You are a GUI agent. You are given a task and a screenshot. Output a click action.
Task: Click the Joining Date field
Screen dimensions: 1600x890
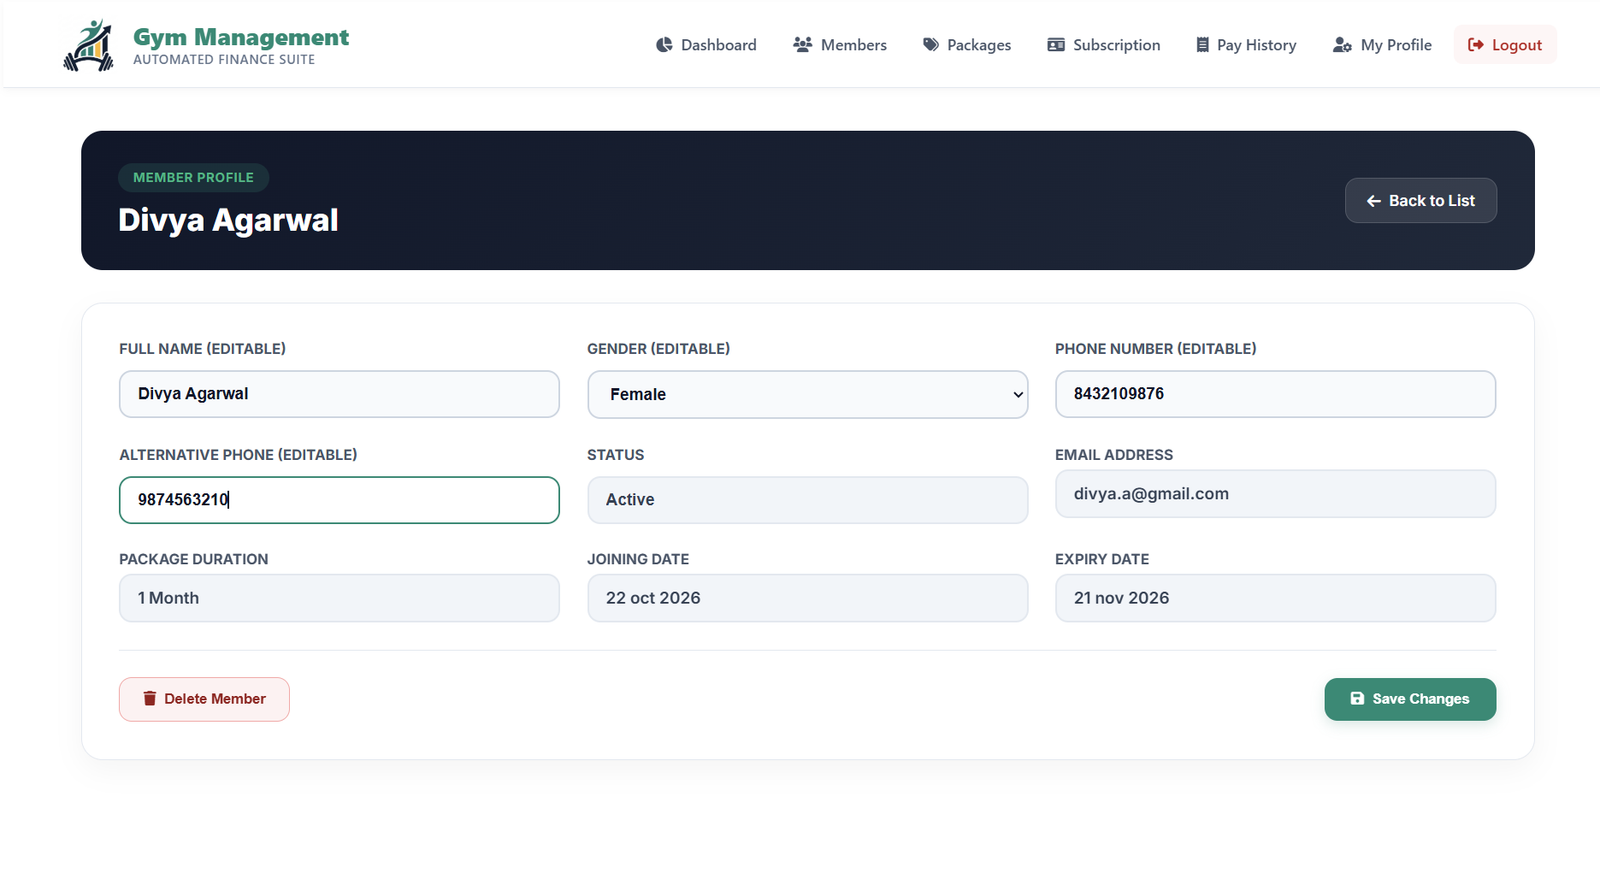(x=808, y=598)
